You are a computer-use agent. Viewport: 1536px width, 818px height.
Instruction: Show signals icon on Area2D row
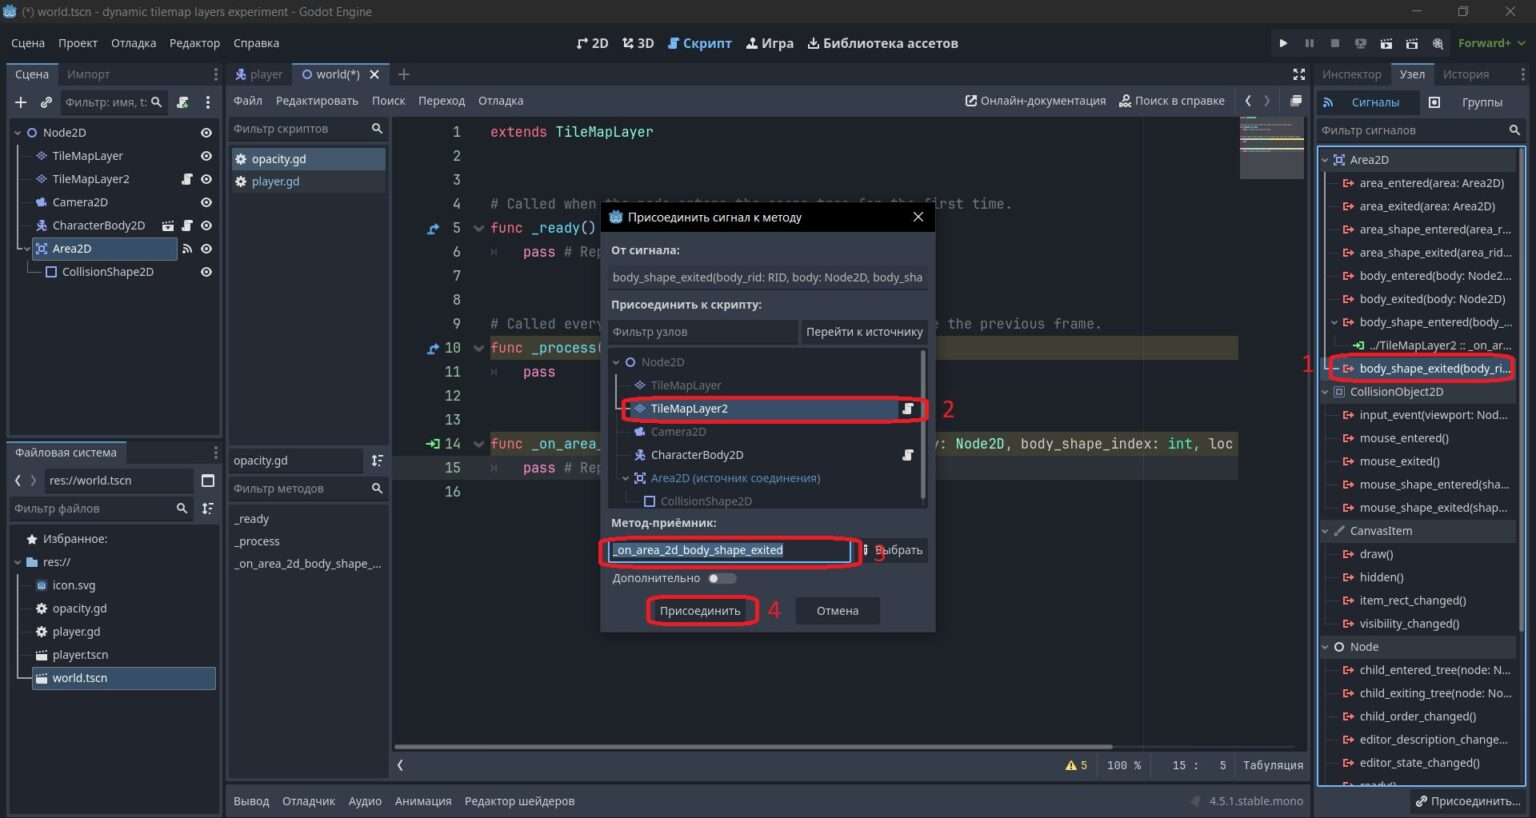click(187, 249)
